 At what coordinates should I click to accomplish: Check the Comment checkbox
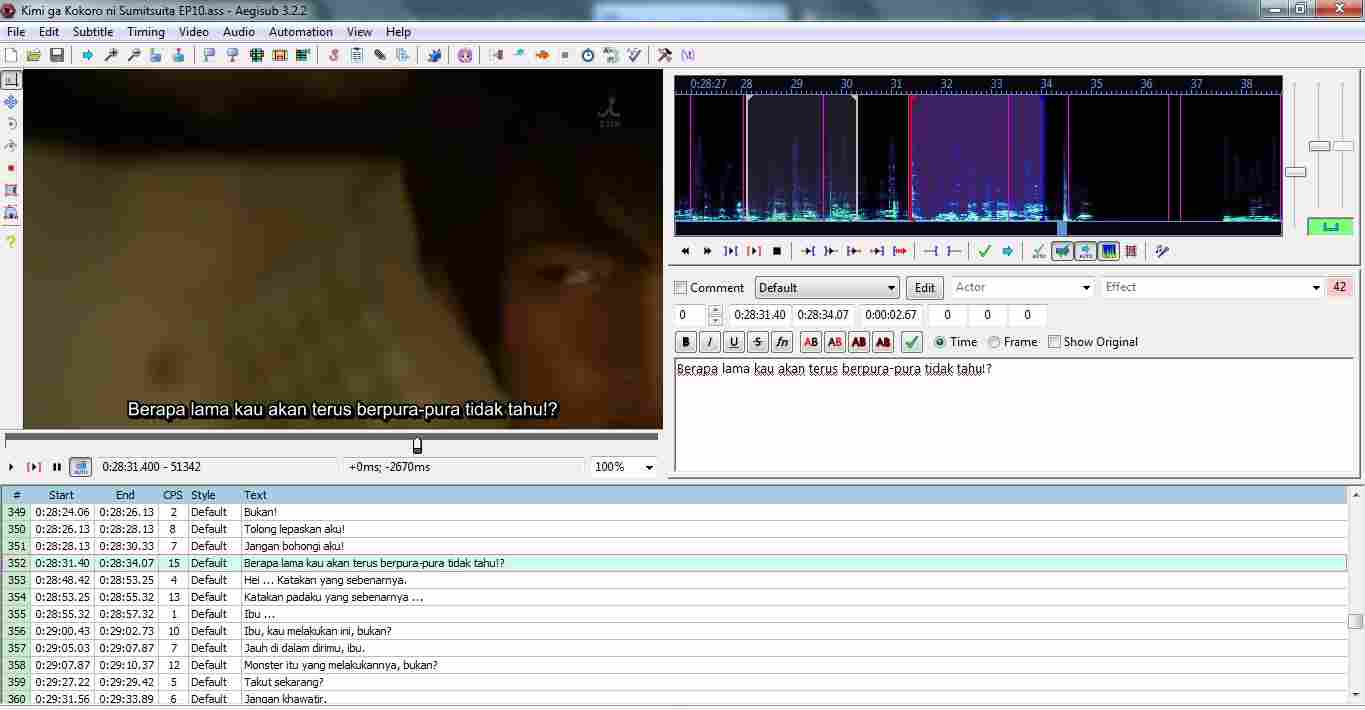681,288
